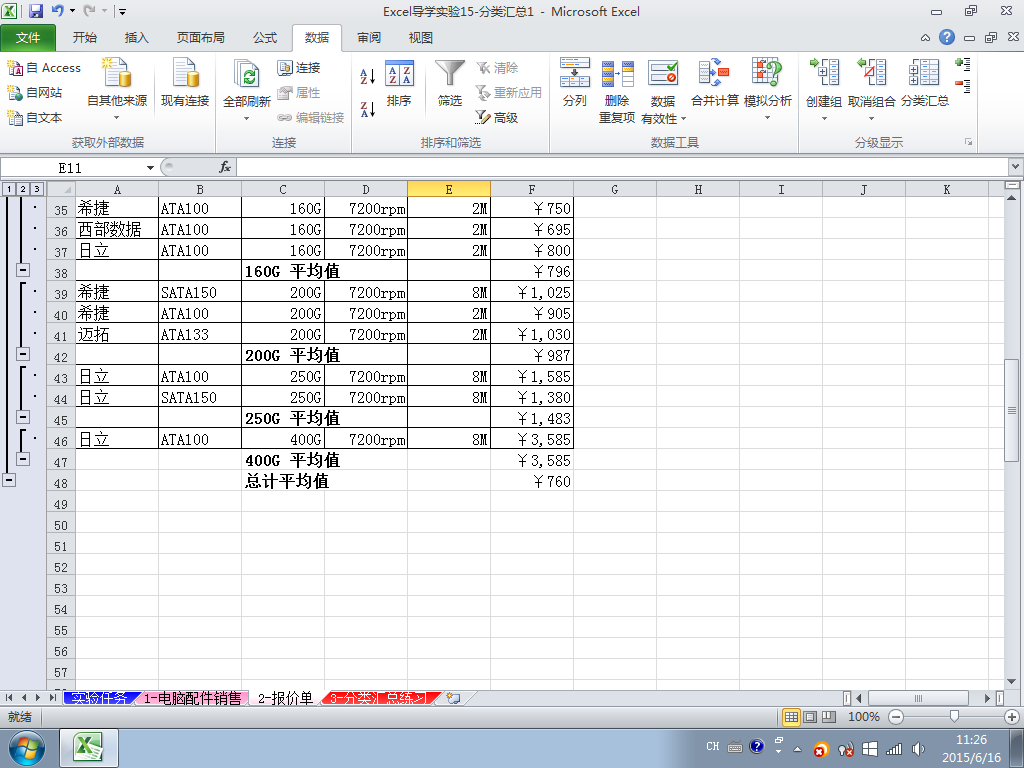This screenshot has width=1024, height=768.
Task: Open the Connections (连接) dialog
Action: click(299, 68)
